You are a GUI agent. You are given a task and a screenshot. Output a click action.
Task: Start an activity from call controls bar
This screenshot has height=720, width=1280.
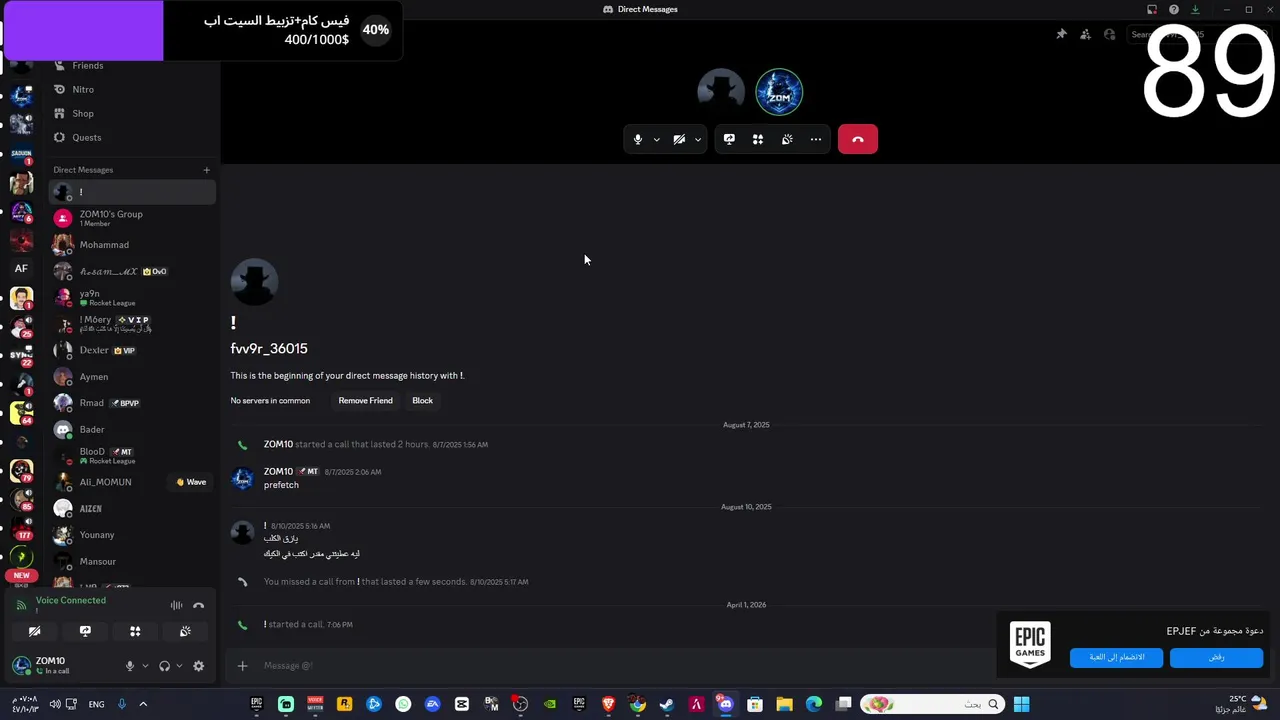tap(758, 139)
